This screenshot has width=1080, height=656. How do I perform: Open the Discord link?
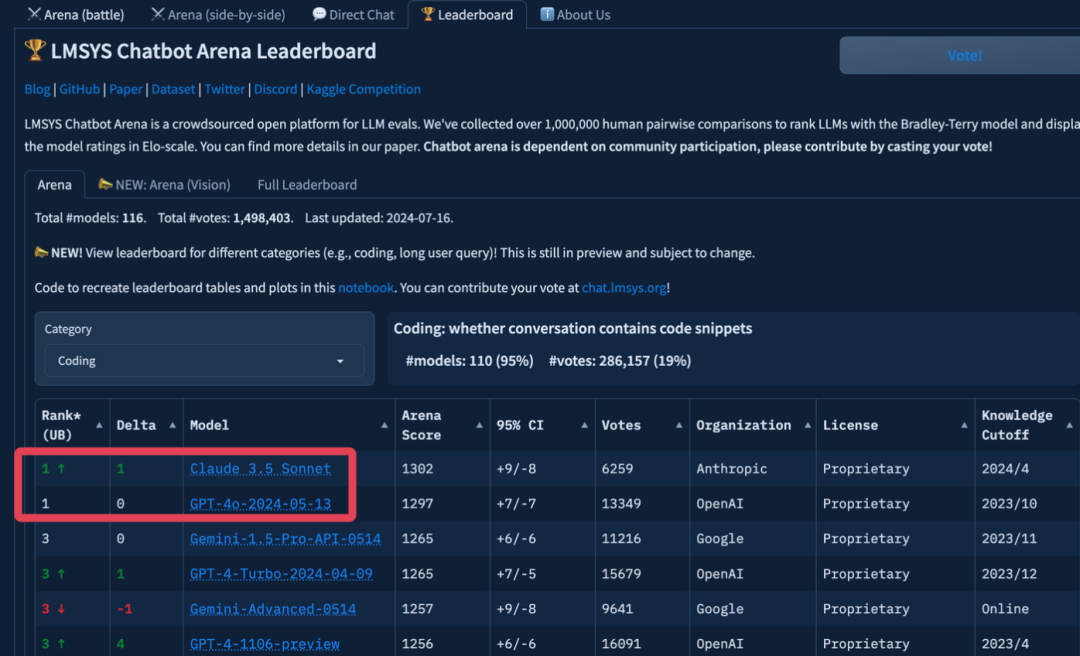[276, 89]
